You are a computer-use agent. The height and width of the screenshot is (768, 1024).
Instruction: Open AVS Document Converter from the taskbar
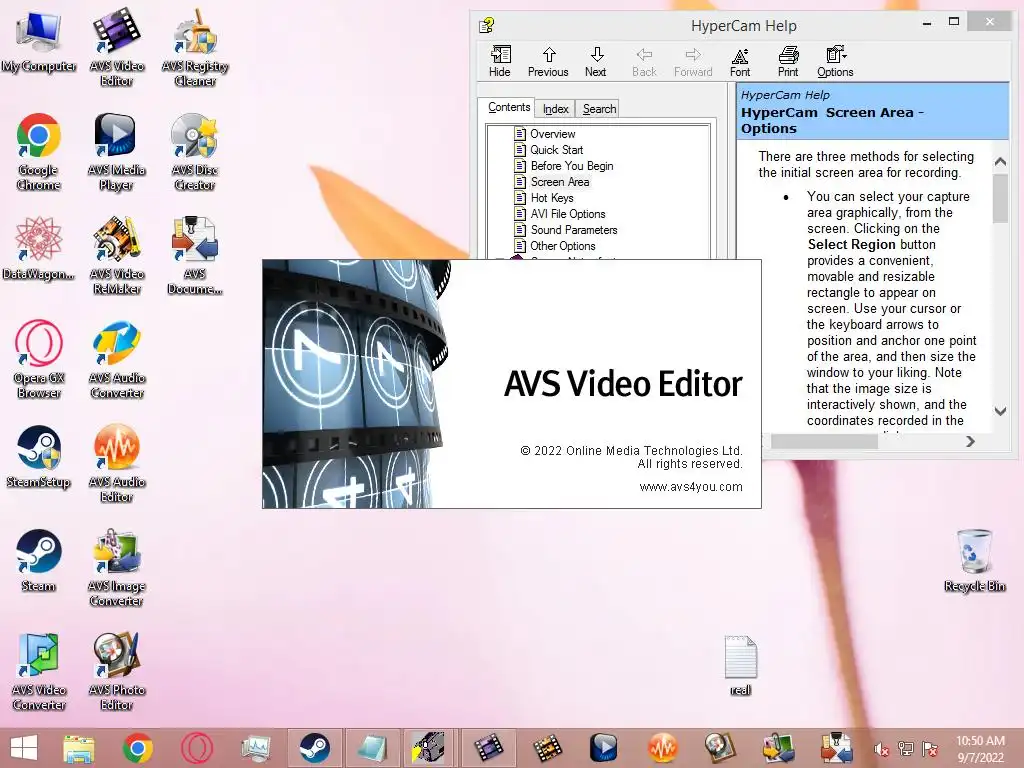(837, 748)
